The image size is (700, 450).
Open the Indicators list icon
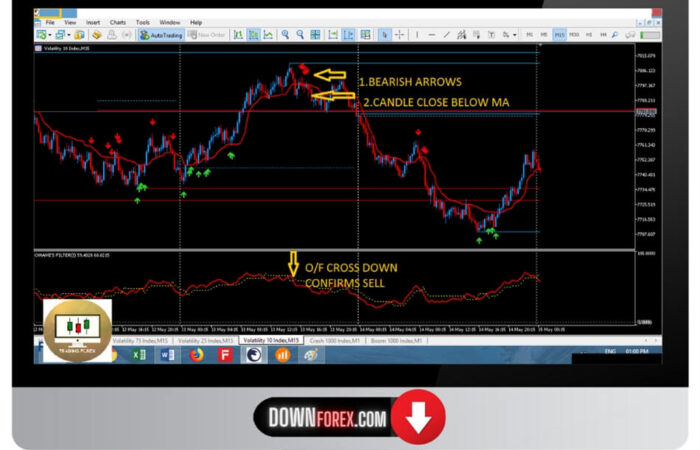click(x=365, y=35)
